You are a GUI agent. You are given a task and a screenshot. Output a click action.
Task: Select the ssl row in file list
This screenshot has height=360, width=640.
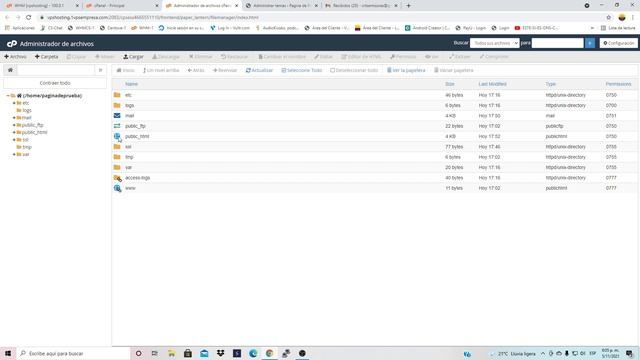point(374,147)
